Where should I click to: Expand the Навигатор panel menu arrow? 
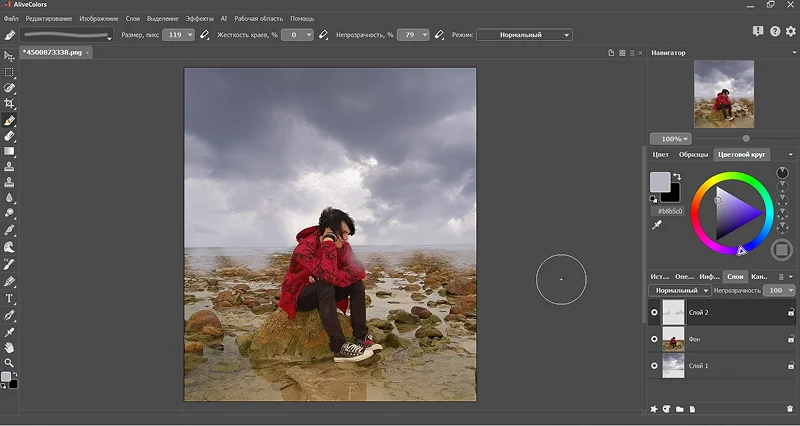pyautogui.click(x=794, y=53)
